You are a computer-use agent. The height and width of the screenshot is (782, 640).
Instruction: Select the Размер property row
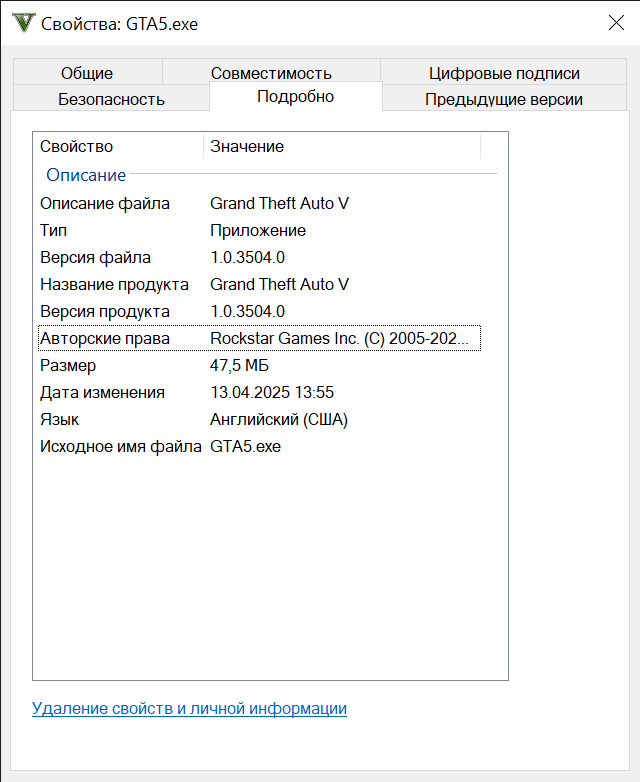(68, 365)
